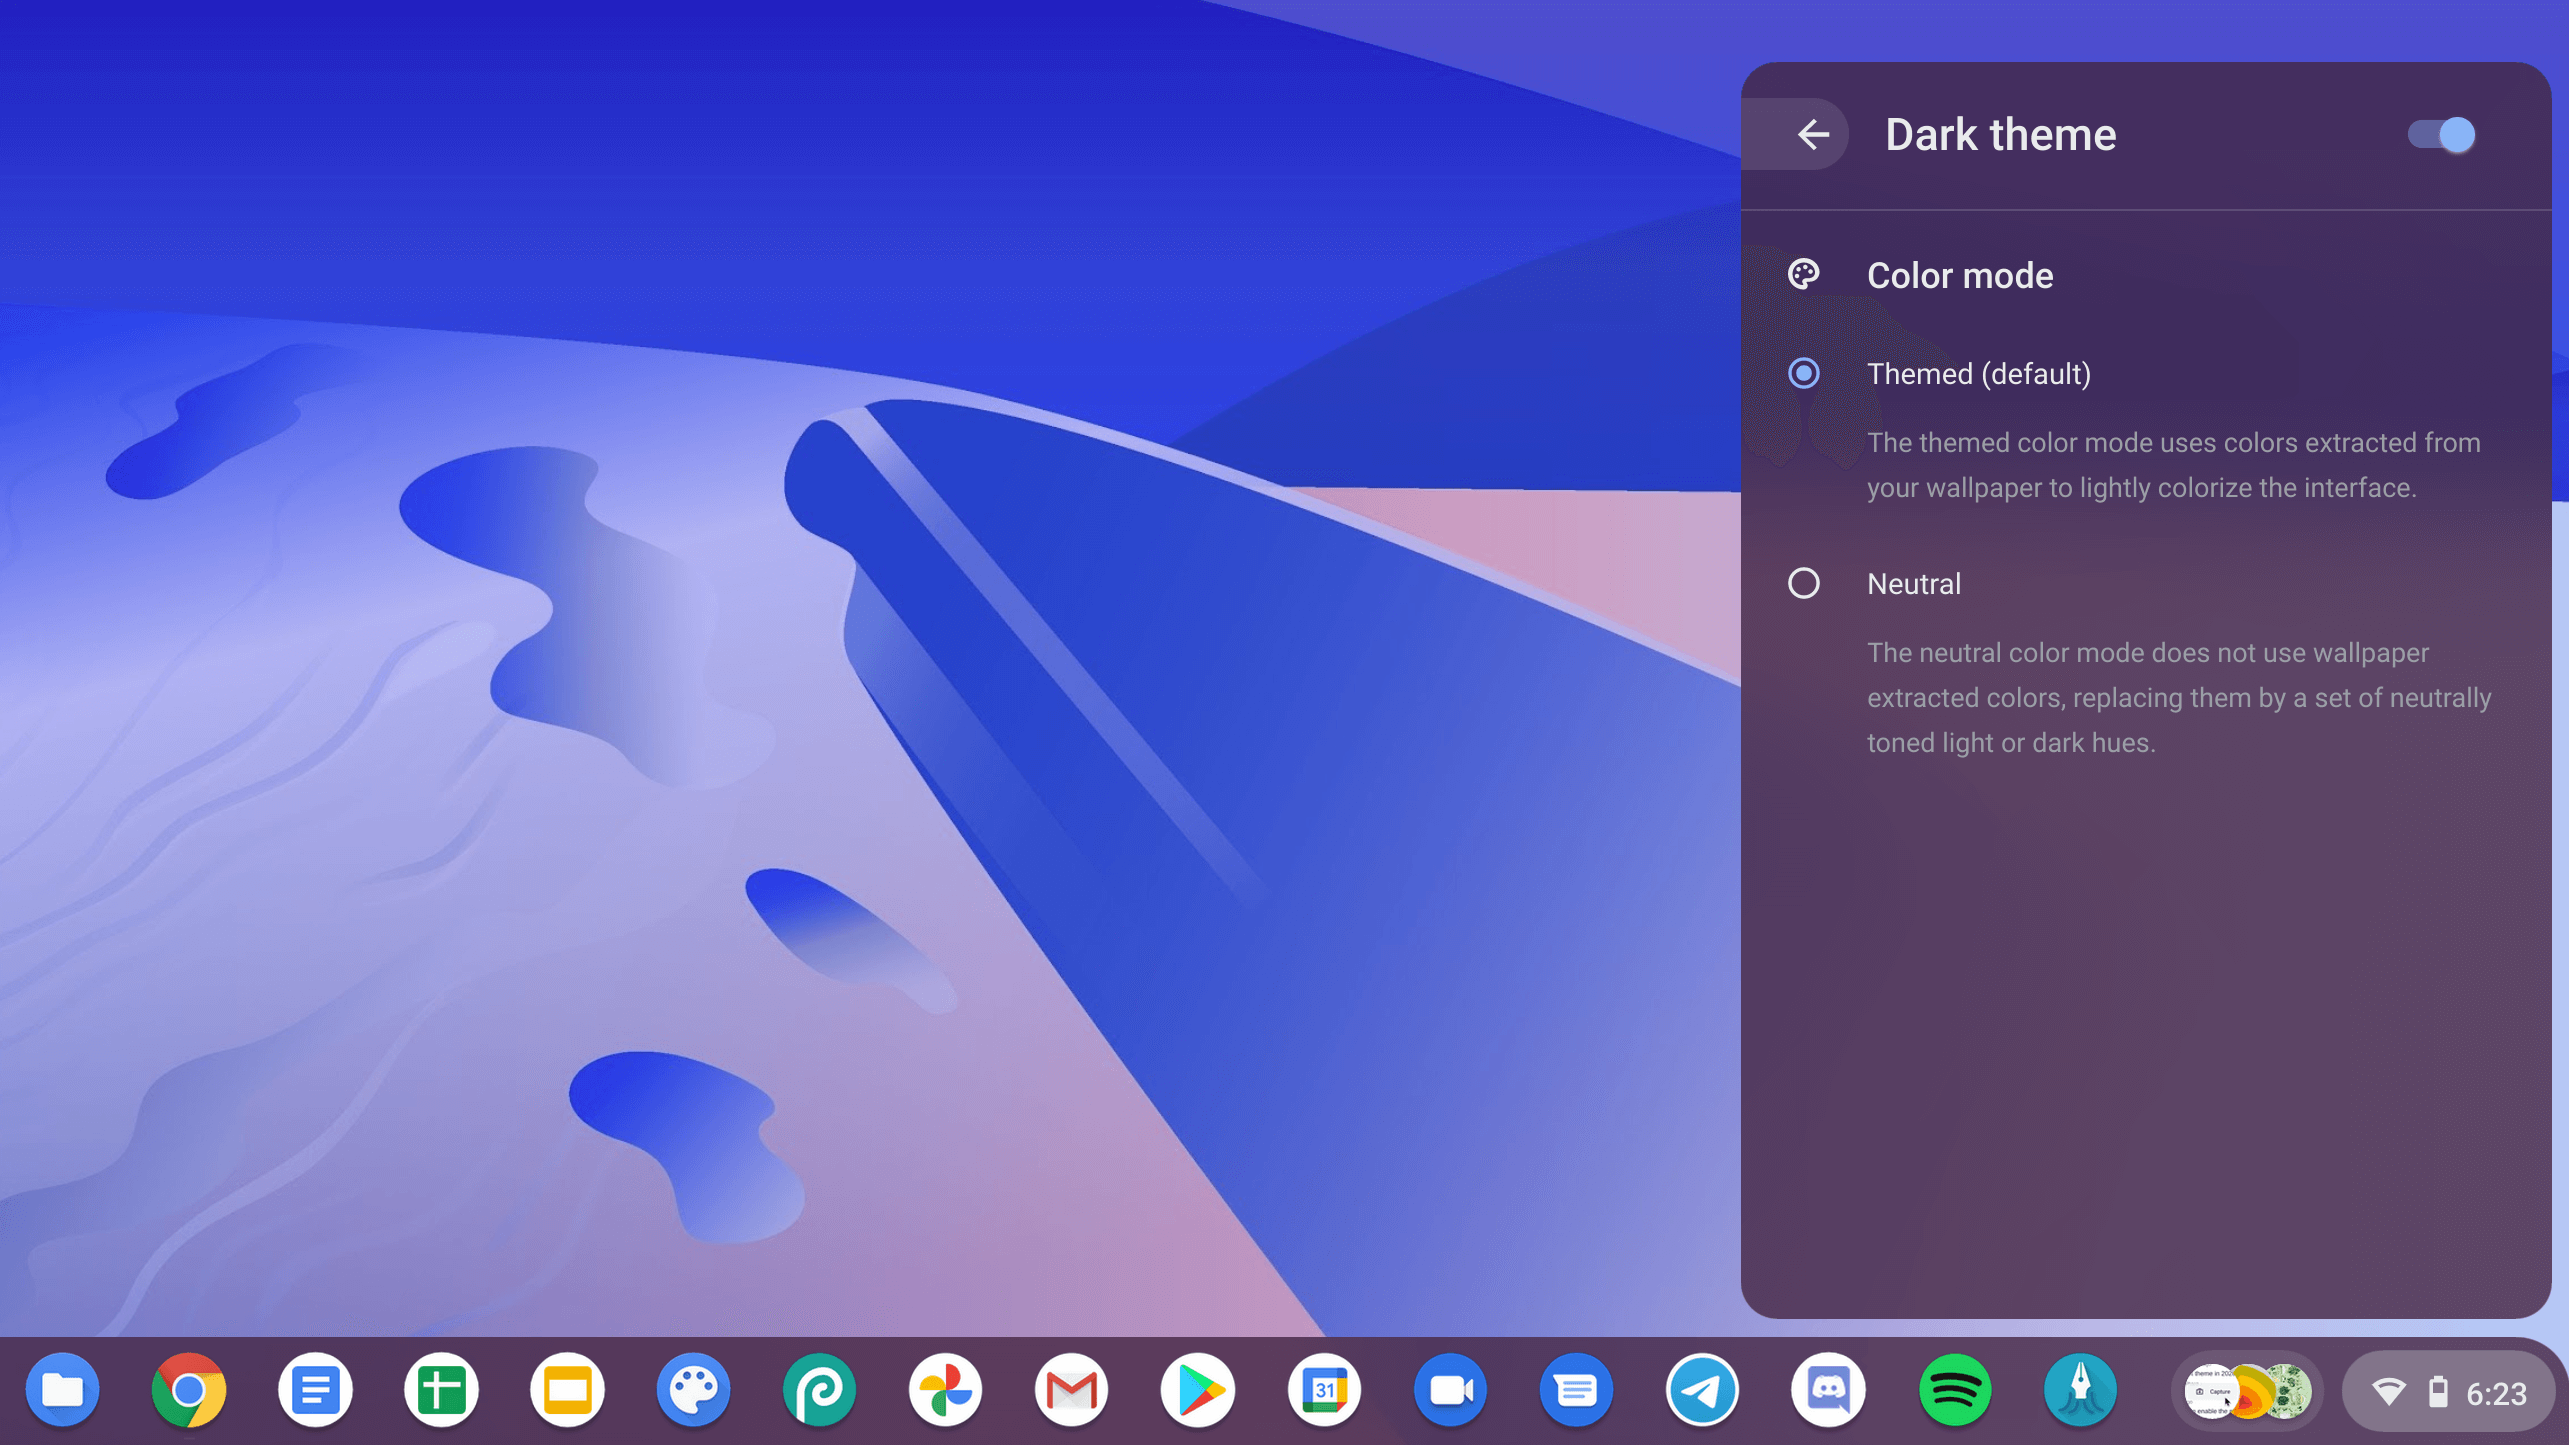
Task: Launch Google Chrome from the shelf
Action: point(189,1390)
